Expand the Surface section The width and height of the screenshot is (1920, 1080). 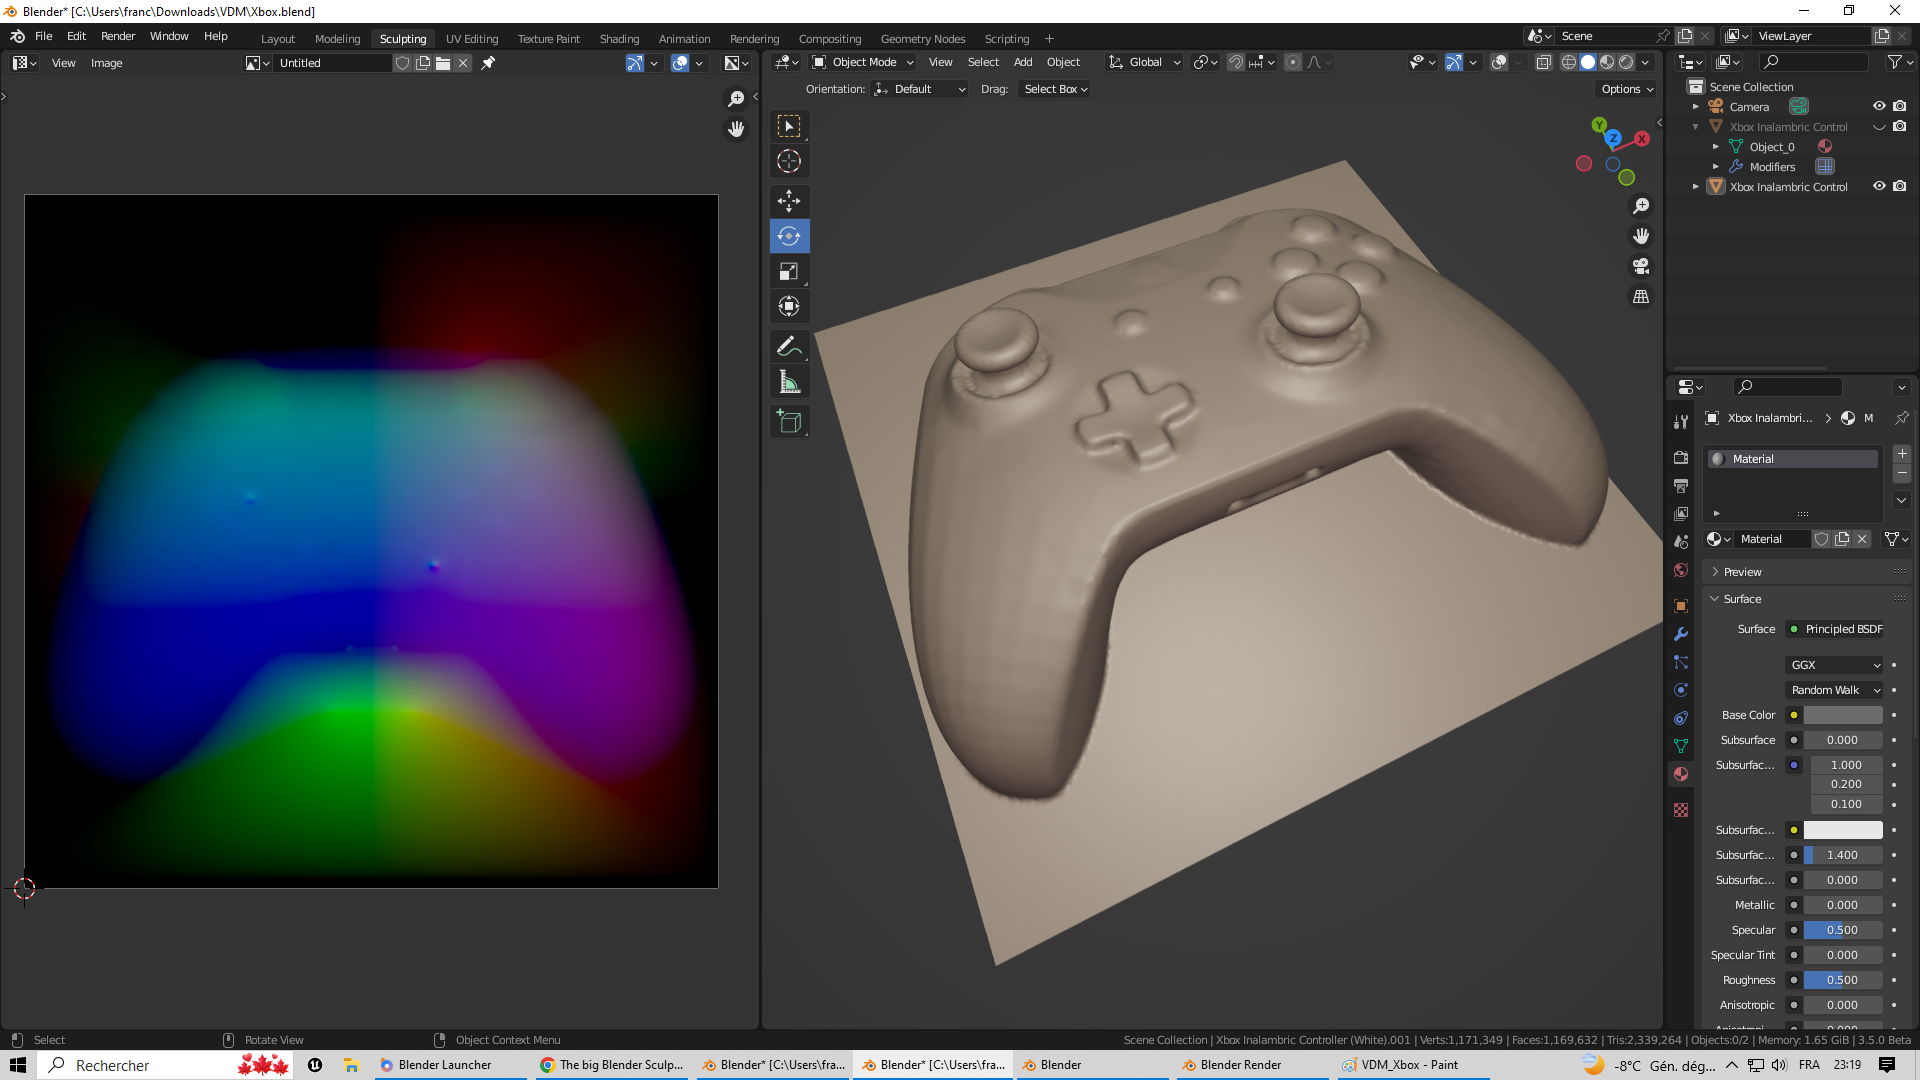1742,599
